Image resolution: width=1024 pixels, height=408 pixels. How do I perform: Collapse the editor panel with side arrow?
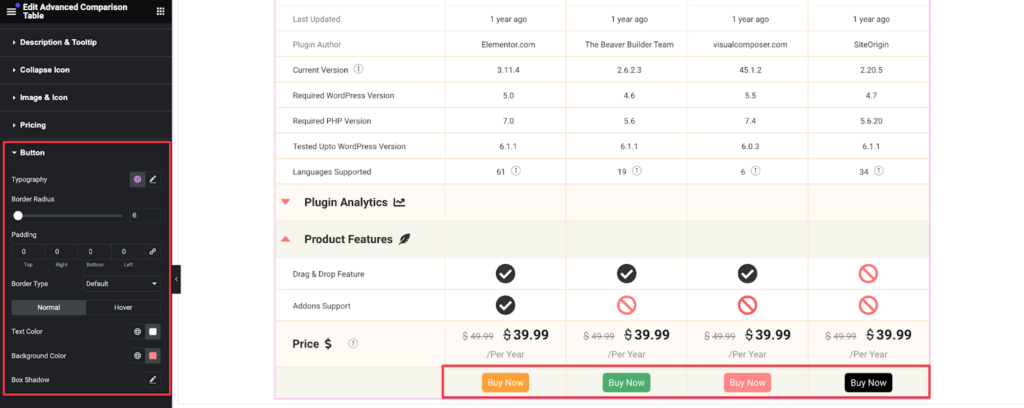176,279
